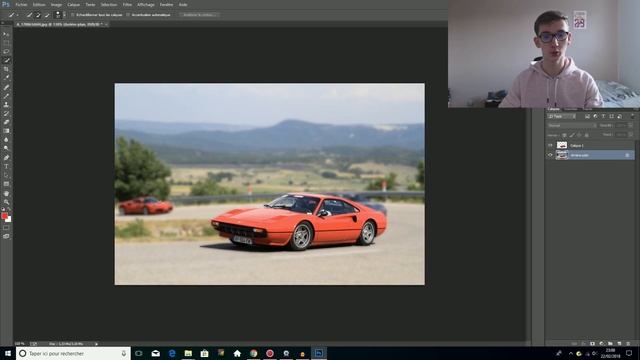Select the Calque 1 layer thumbnail
The height and width of the screenshot is (360, 640).
[562, 145]
